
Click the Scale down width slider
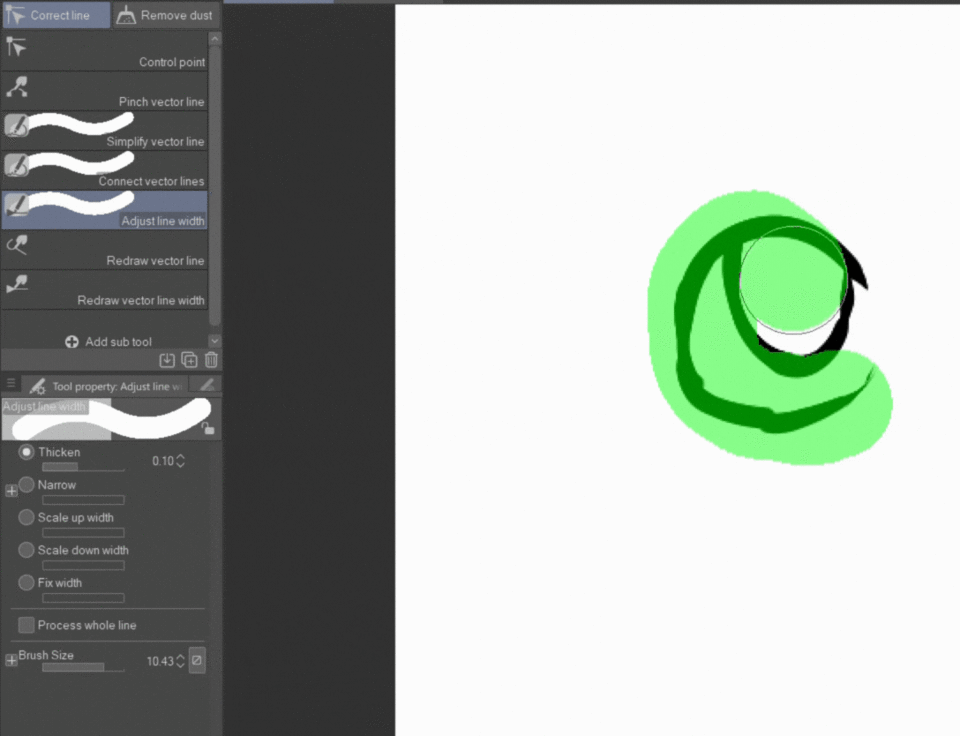click(83, 565)
